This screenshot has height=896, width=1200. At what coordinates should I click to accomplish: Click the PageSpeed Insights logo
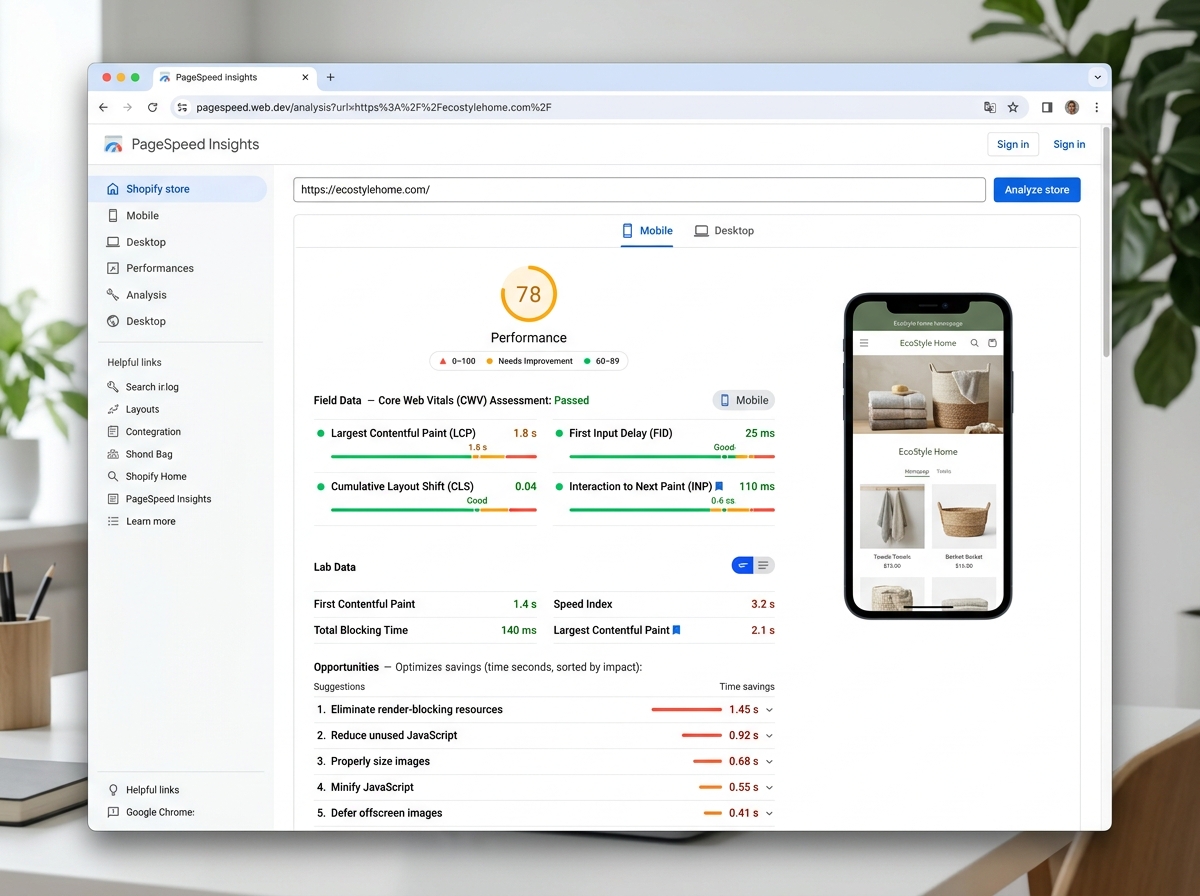point(114,144)
